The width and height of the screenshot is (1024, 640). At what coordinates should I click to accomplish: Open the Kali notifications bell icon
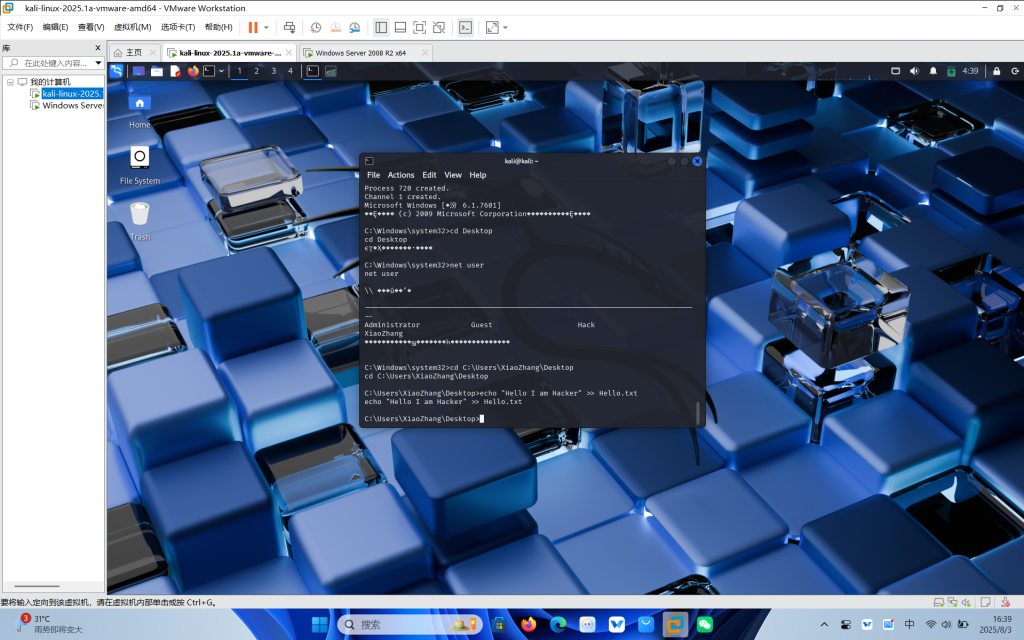pos(932,71)
